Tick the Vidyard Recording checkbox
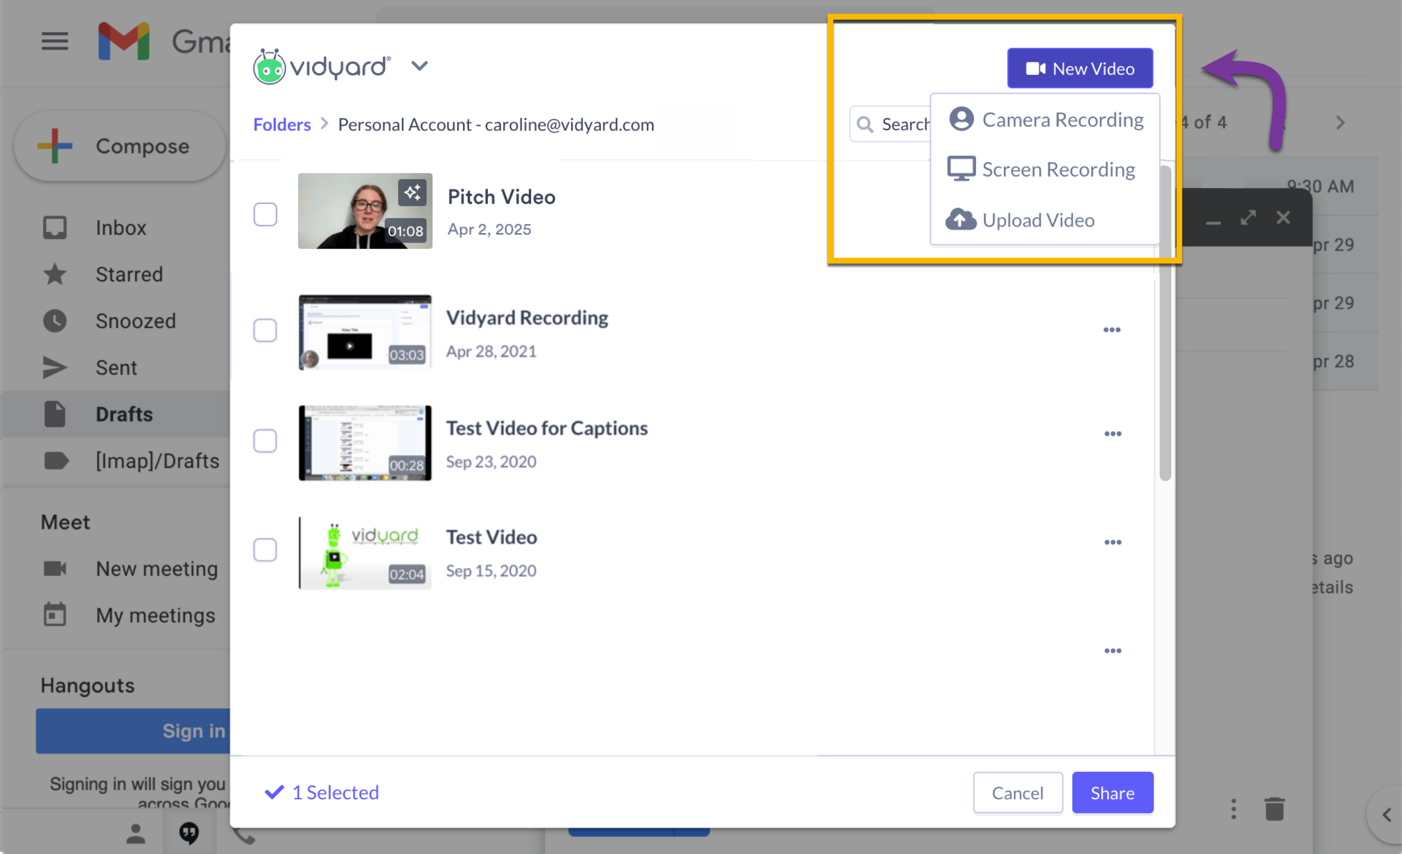1402x854 pixels. point(265,330)
